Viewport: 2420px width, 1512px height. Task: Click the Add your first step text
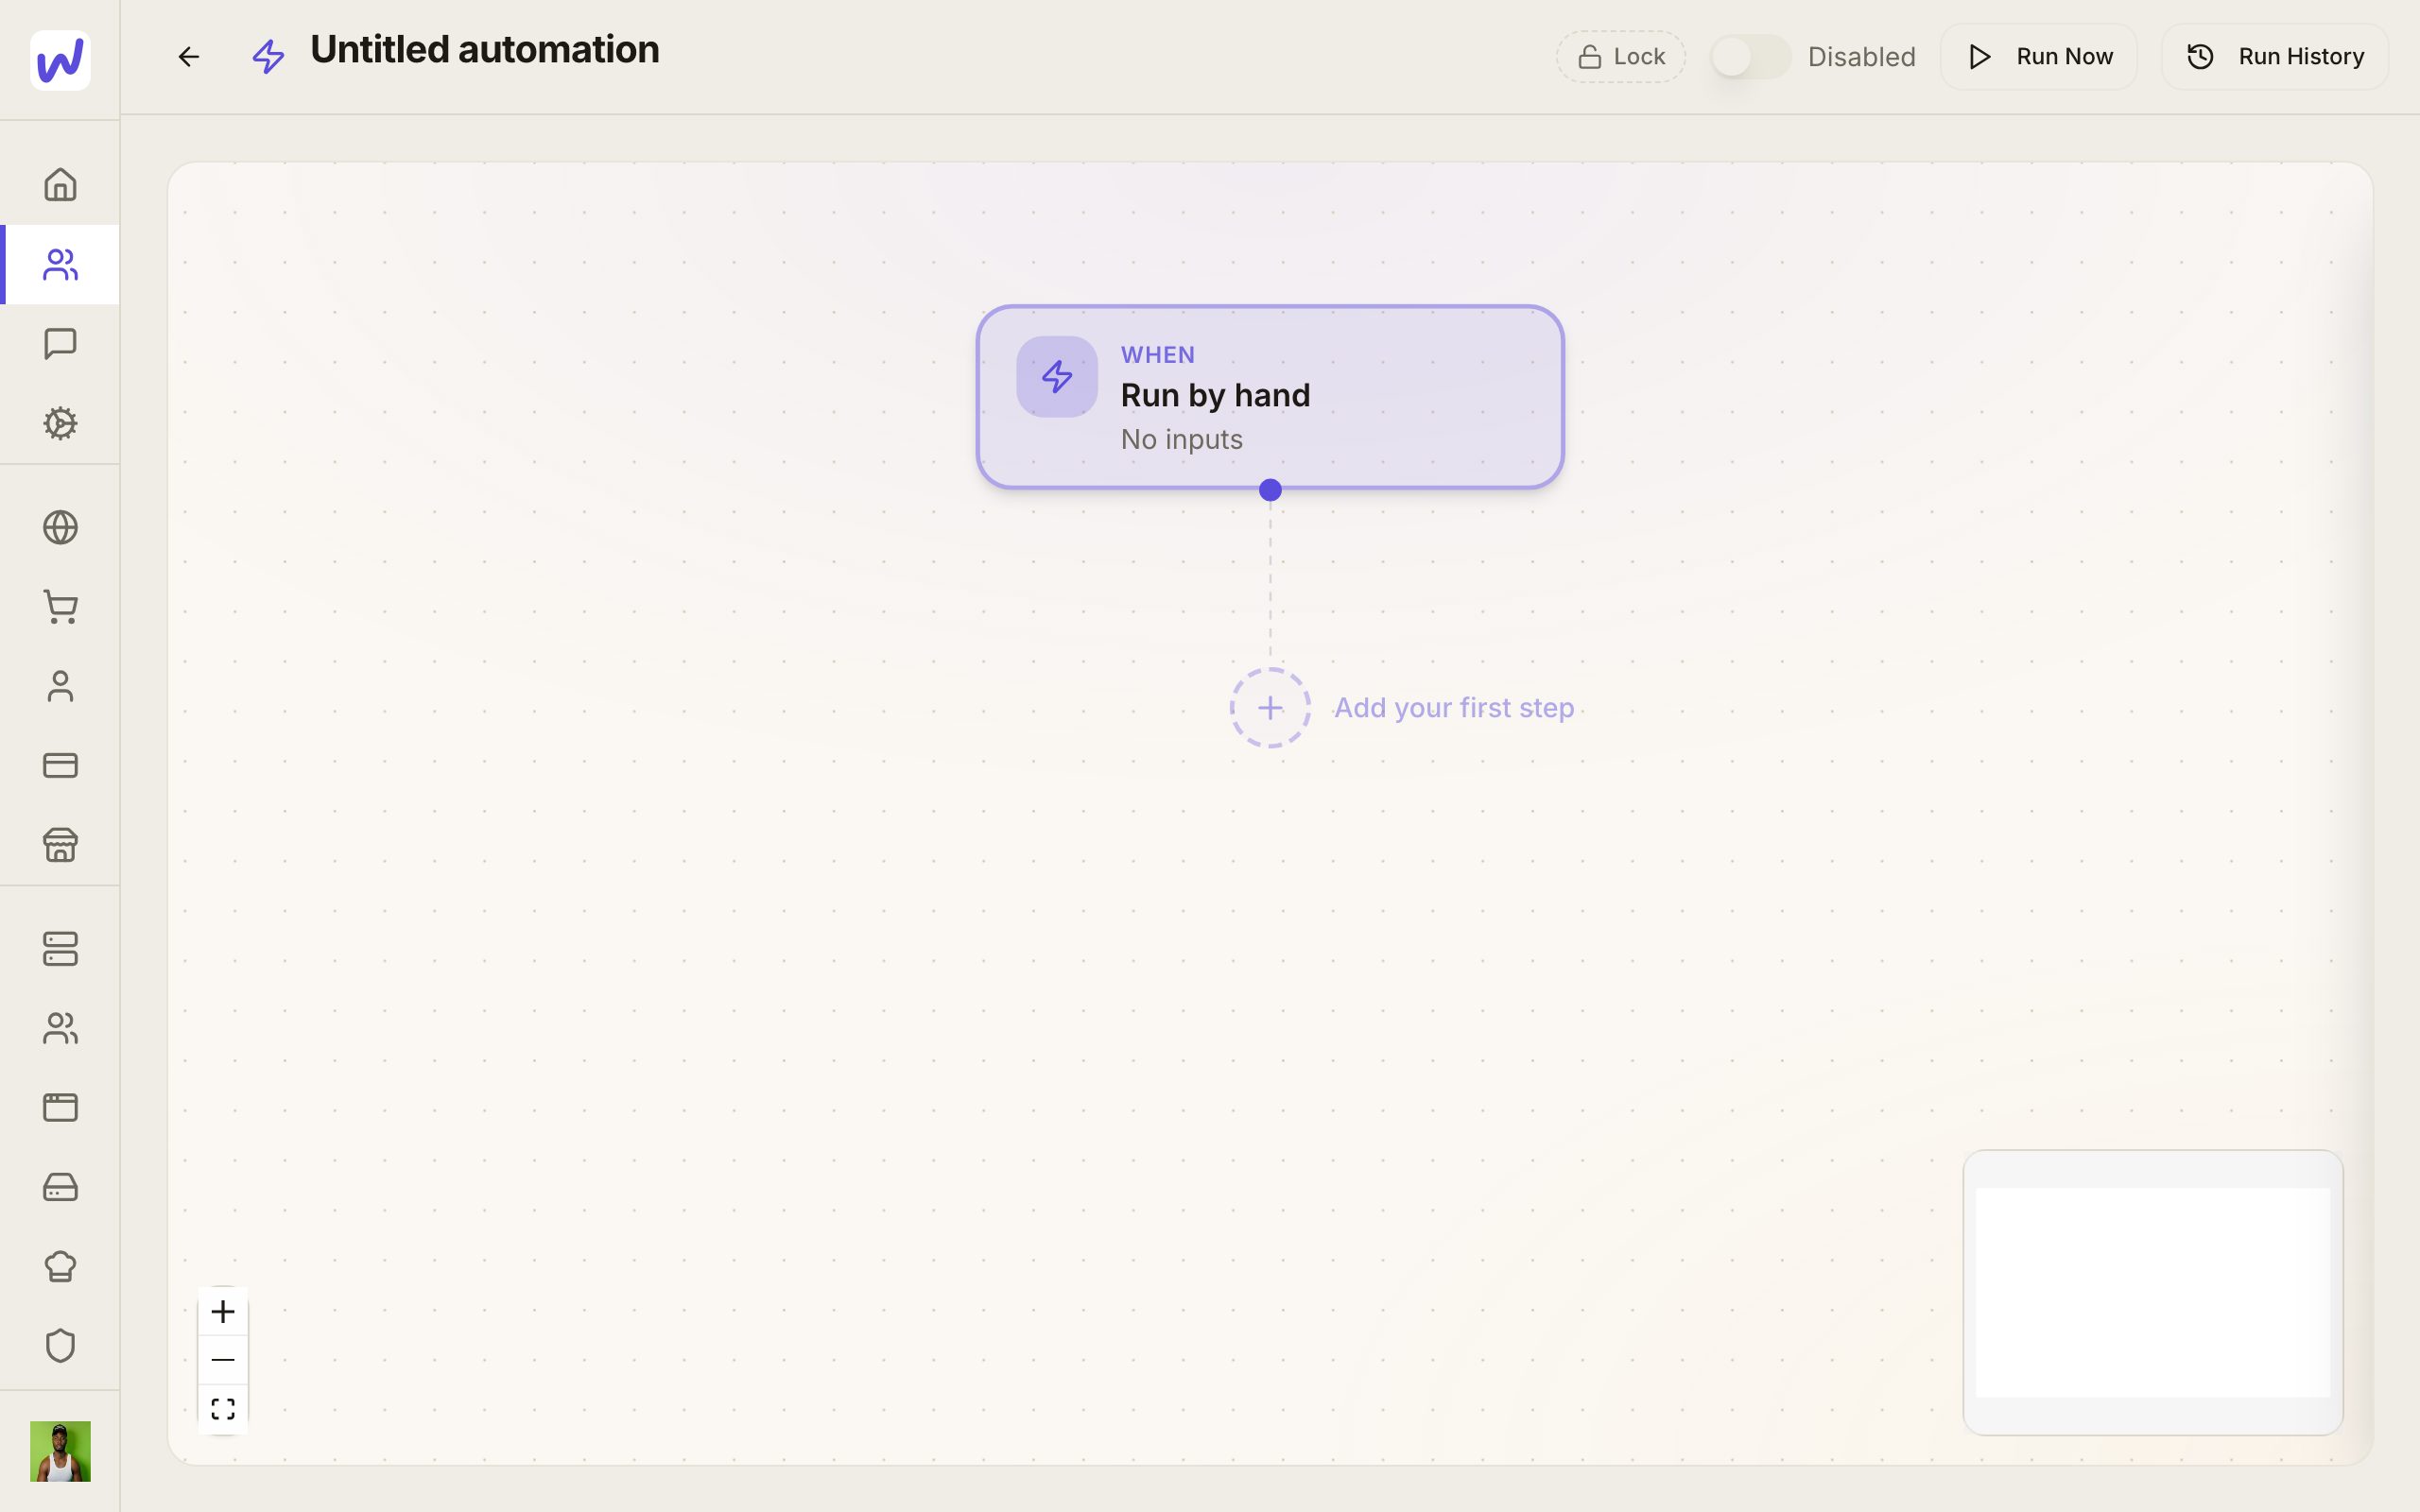pos(1454,708)
